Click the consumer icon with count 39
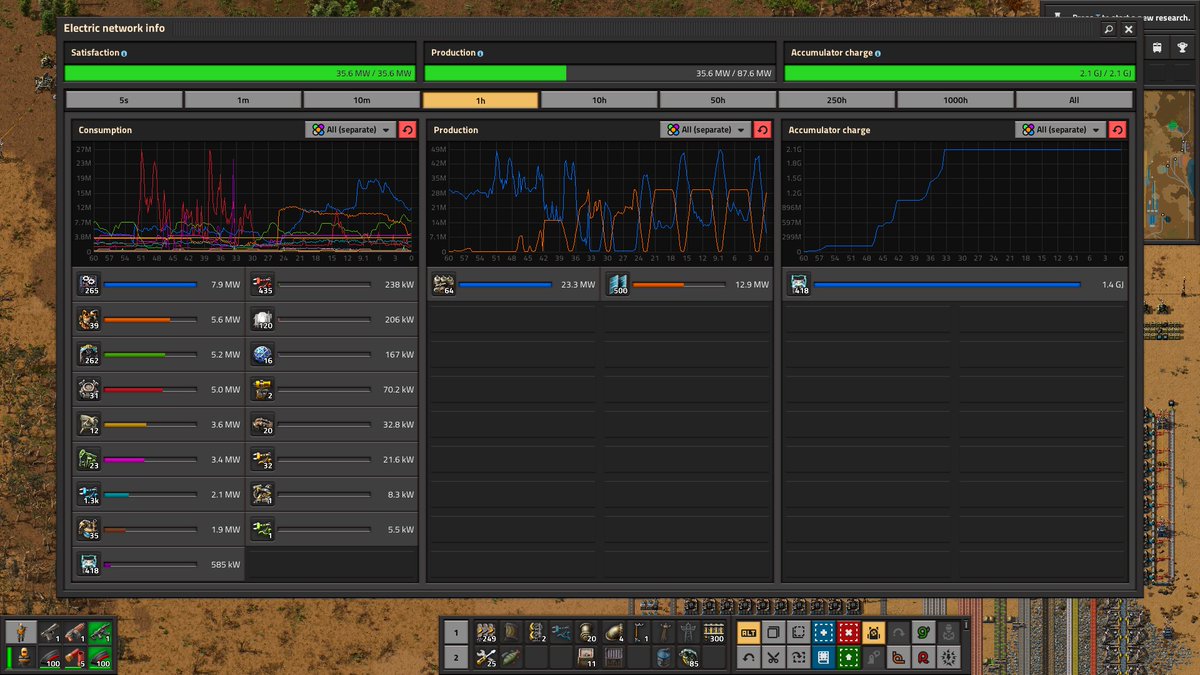1200x675 pixels. click(89, 320)
